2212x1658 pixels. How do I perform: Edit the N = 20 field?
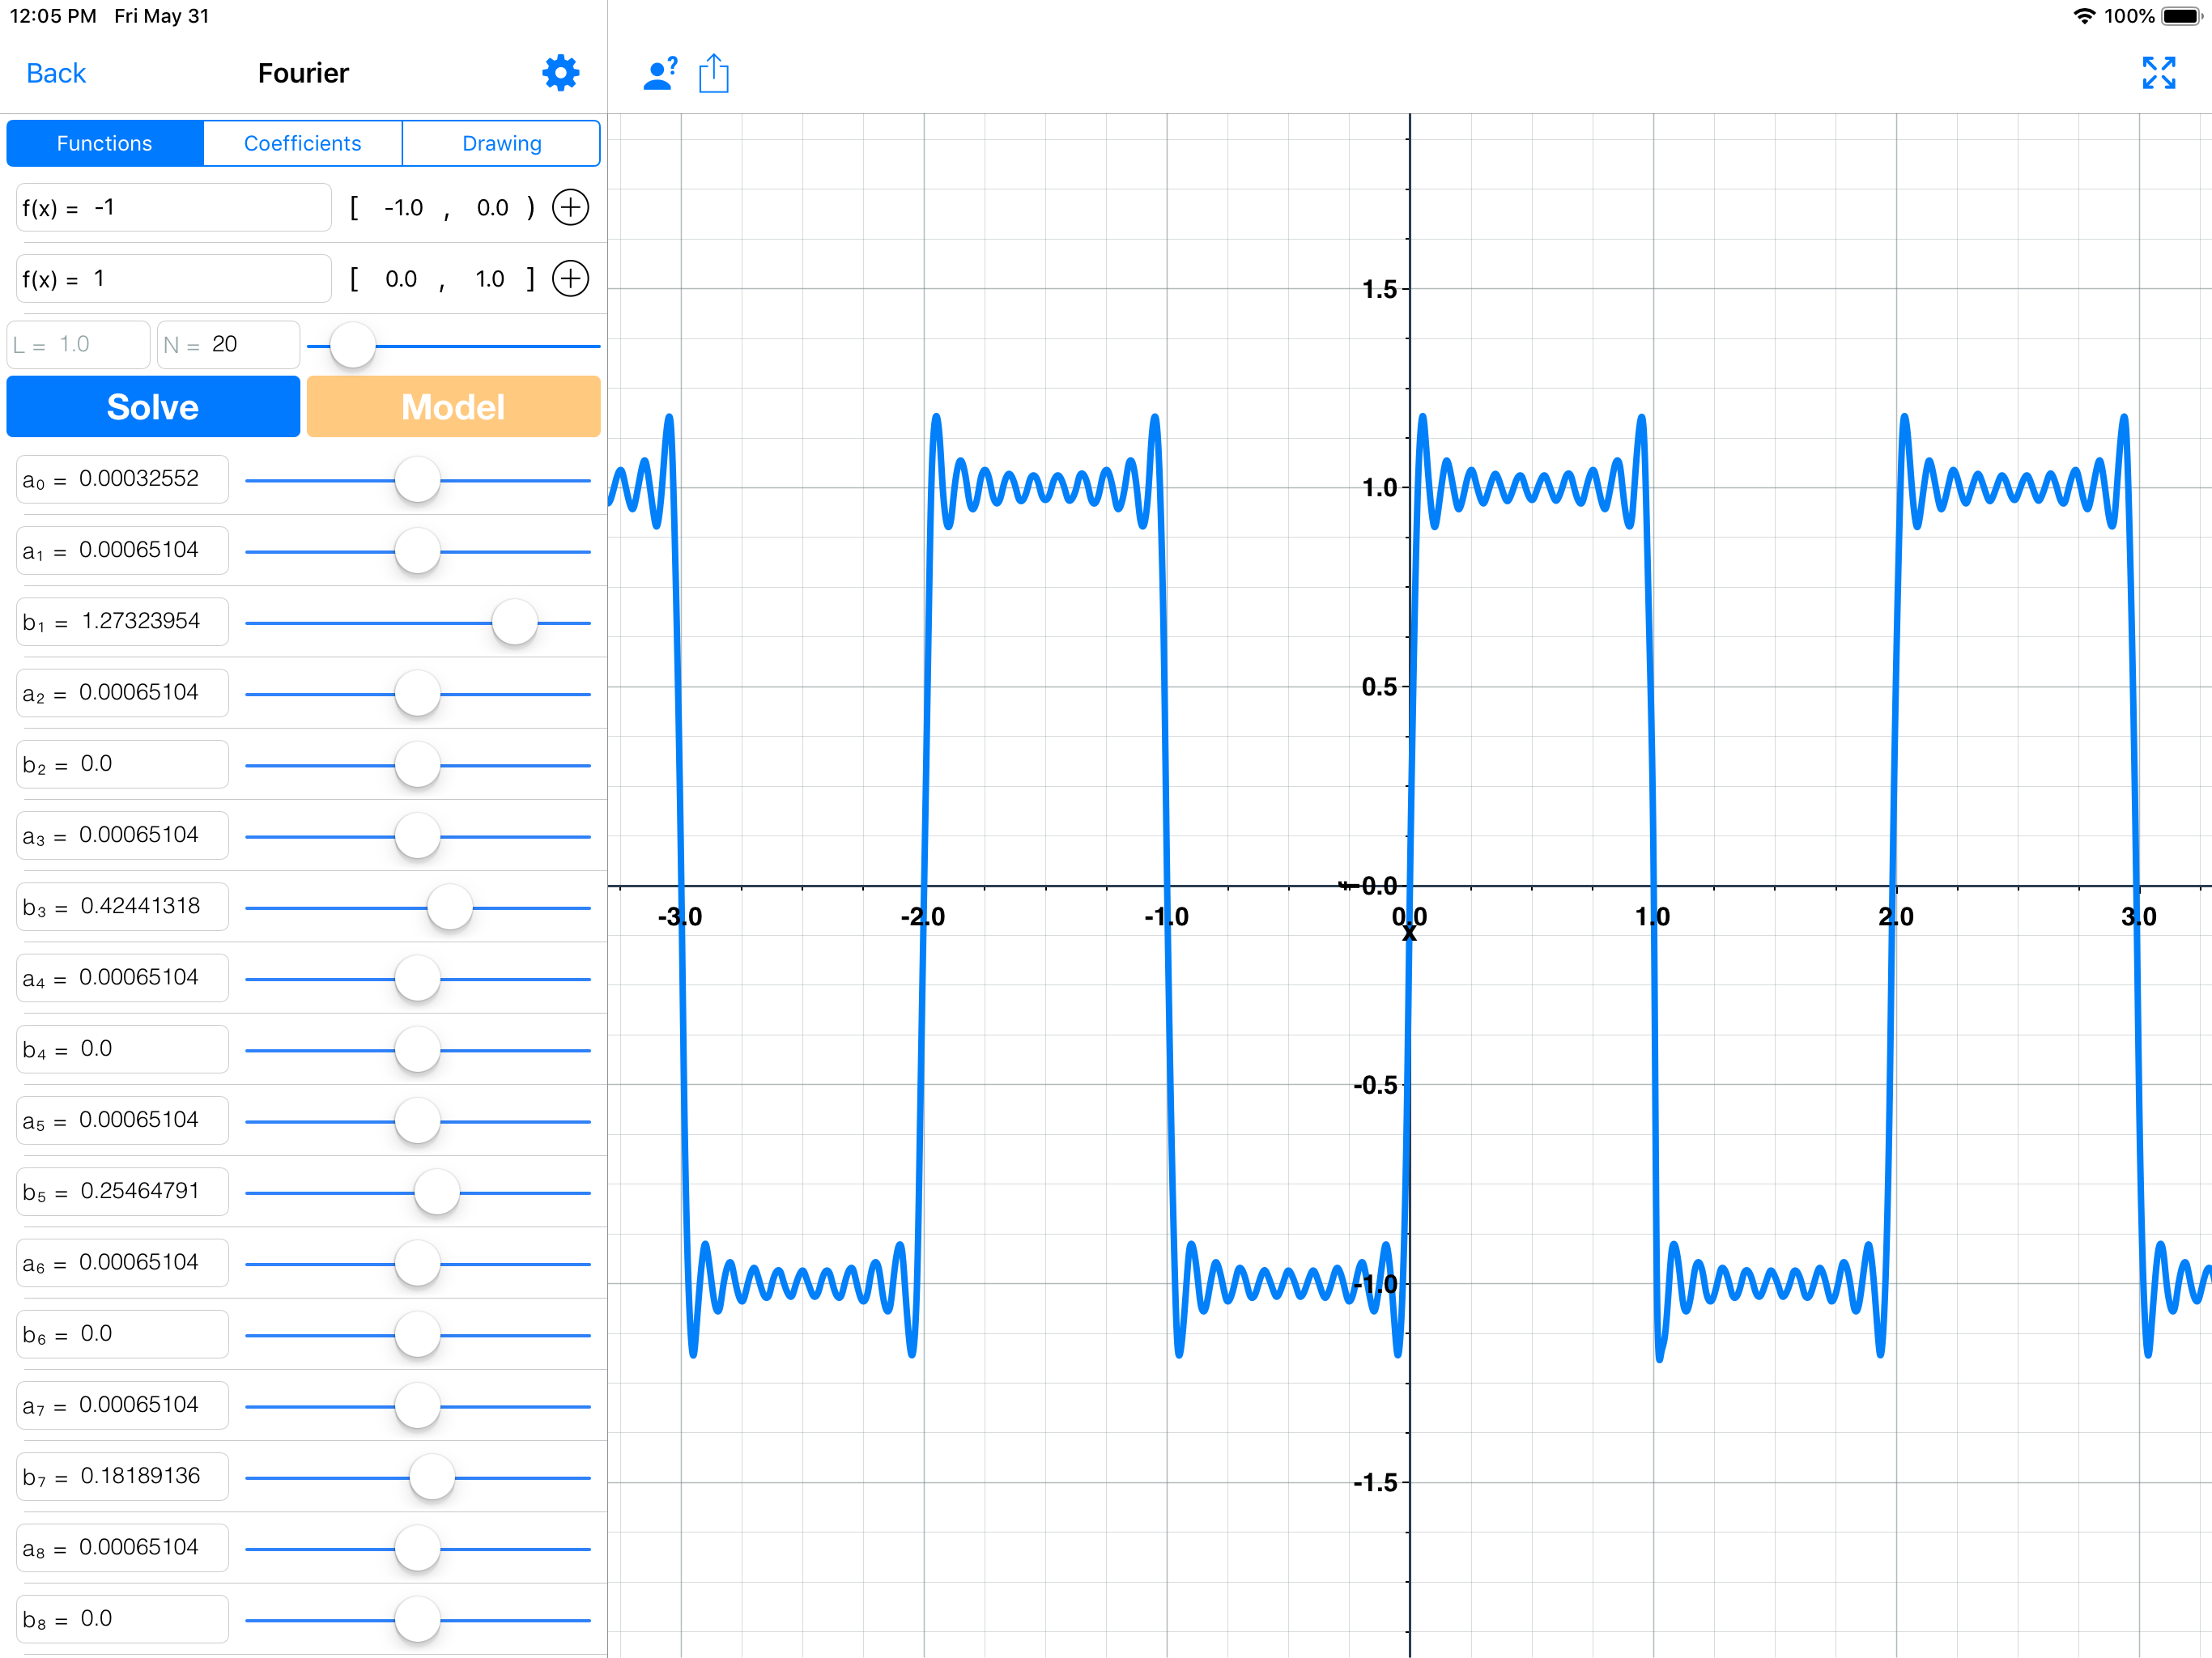tap(228, 345)
